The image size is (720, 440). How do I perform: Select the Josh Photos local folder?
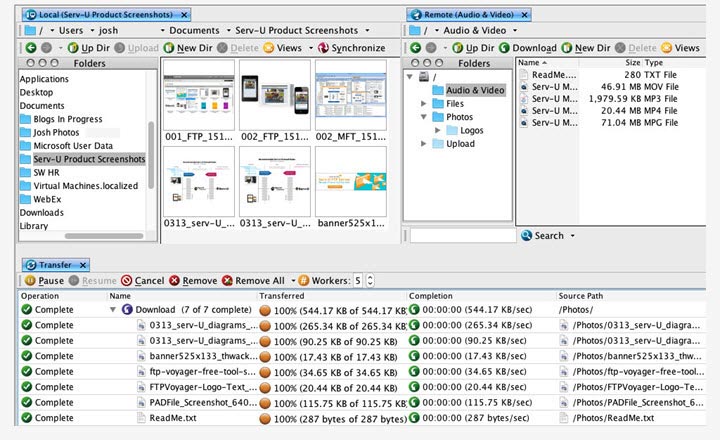(50, 132)
